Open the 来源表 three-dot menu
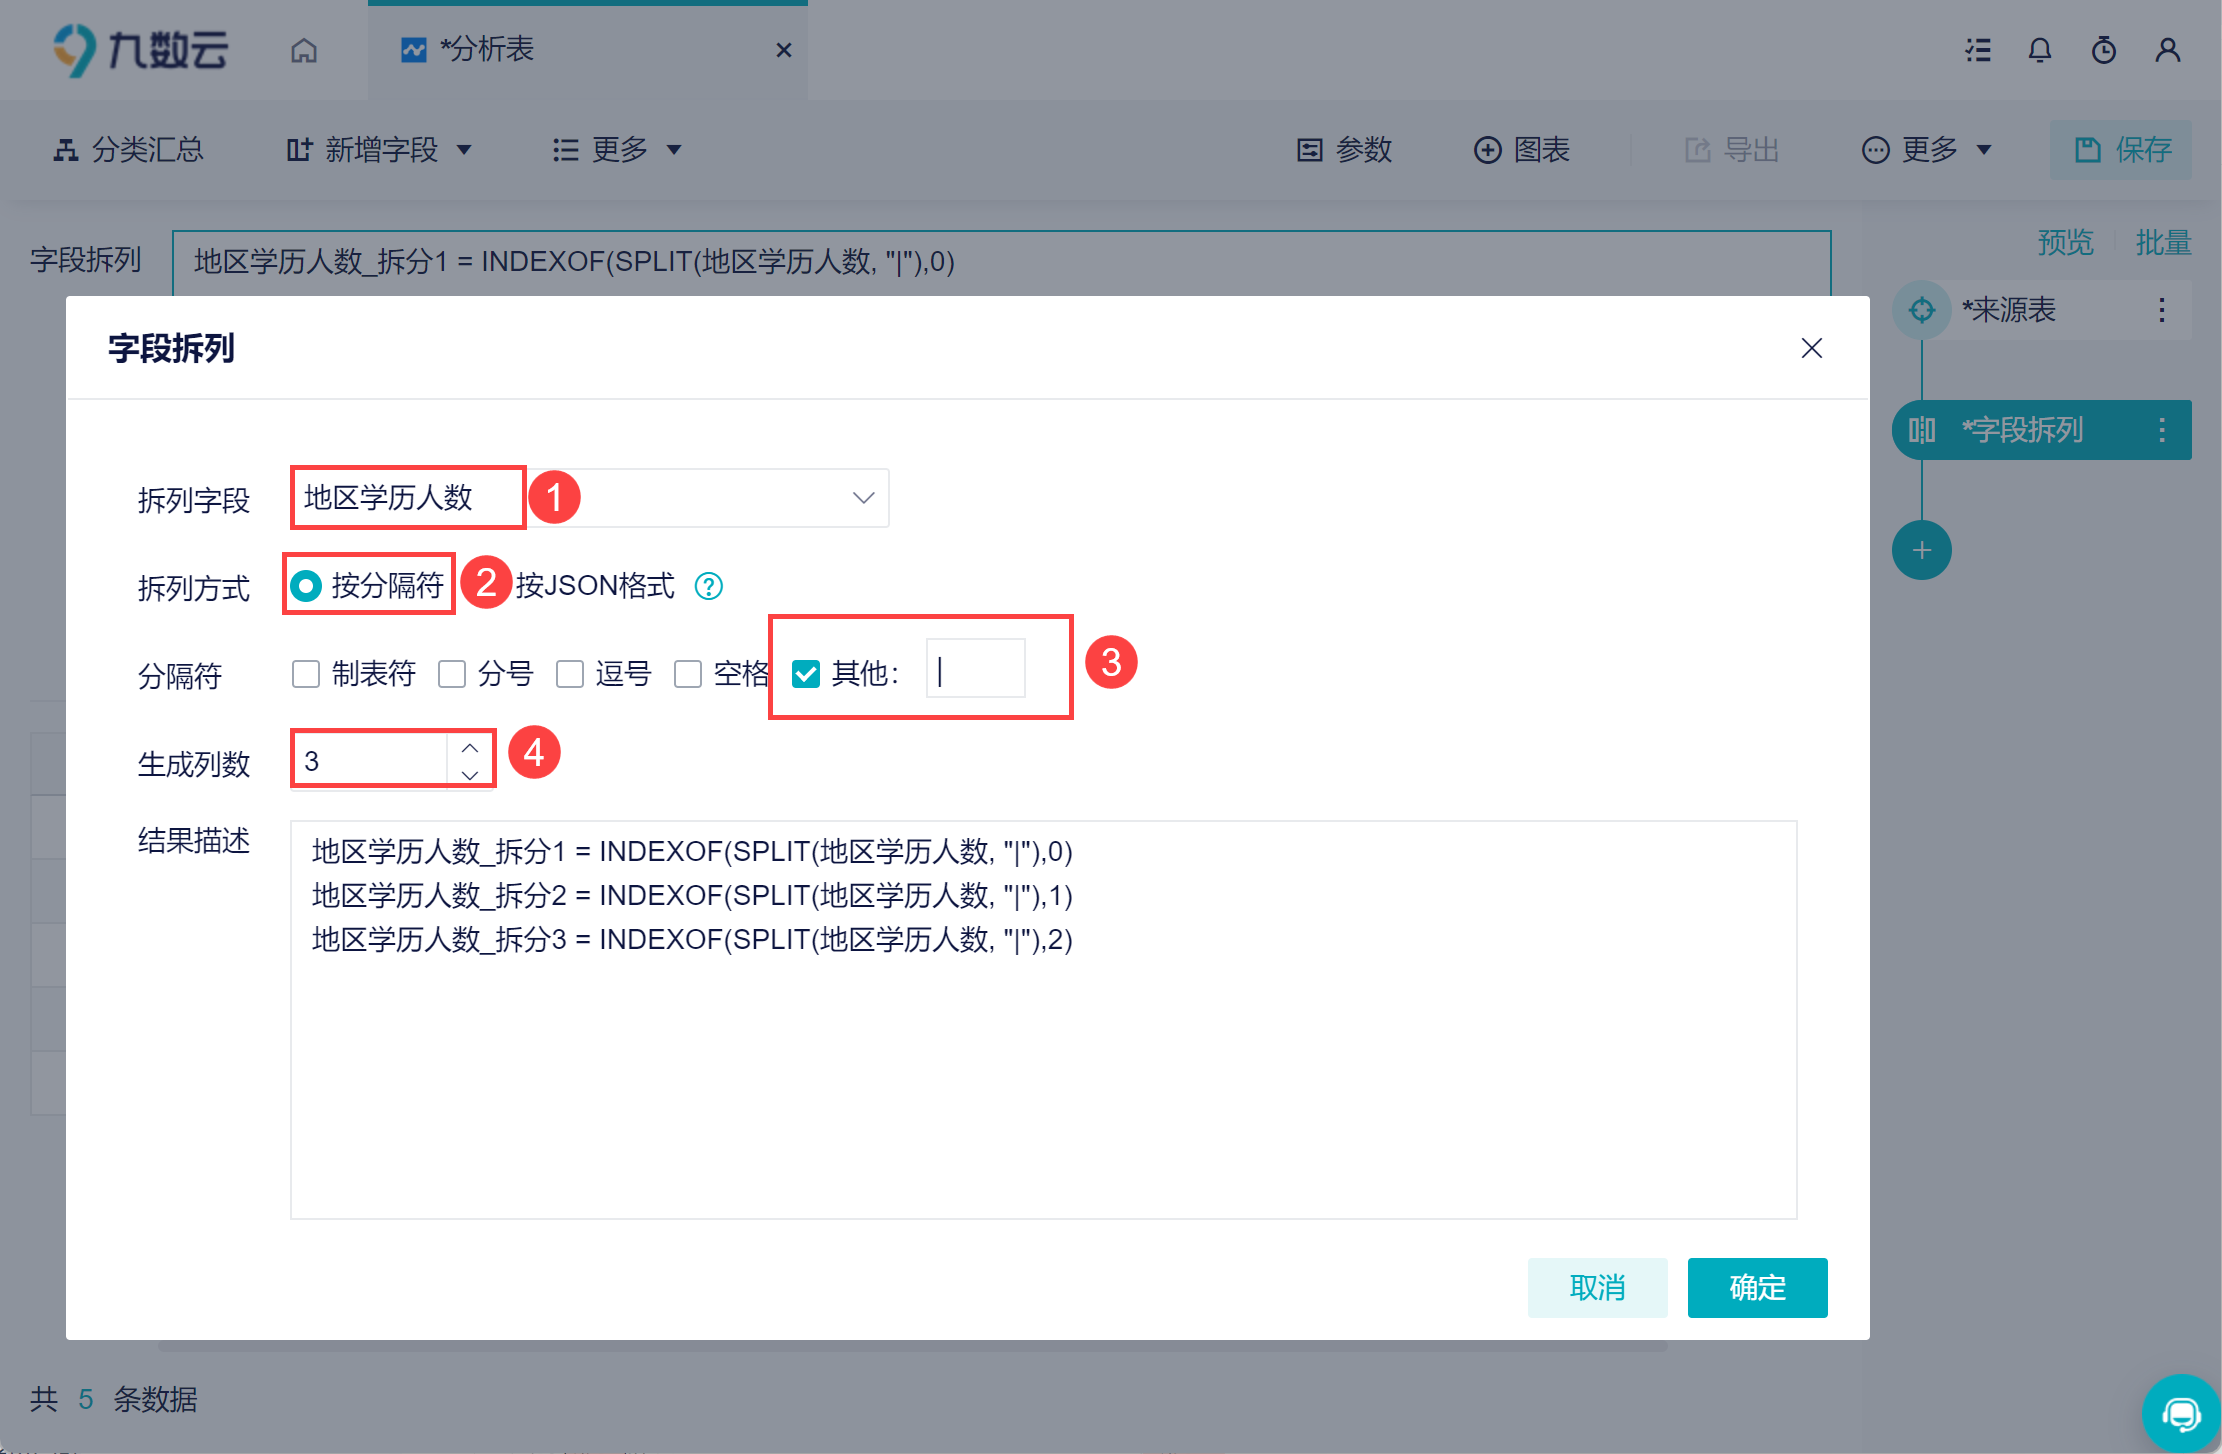This screenshot has height=1454, width=2222. pyautogui.click(x=2162, y=310)
